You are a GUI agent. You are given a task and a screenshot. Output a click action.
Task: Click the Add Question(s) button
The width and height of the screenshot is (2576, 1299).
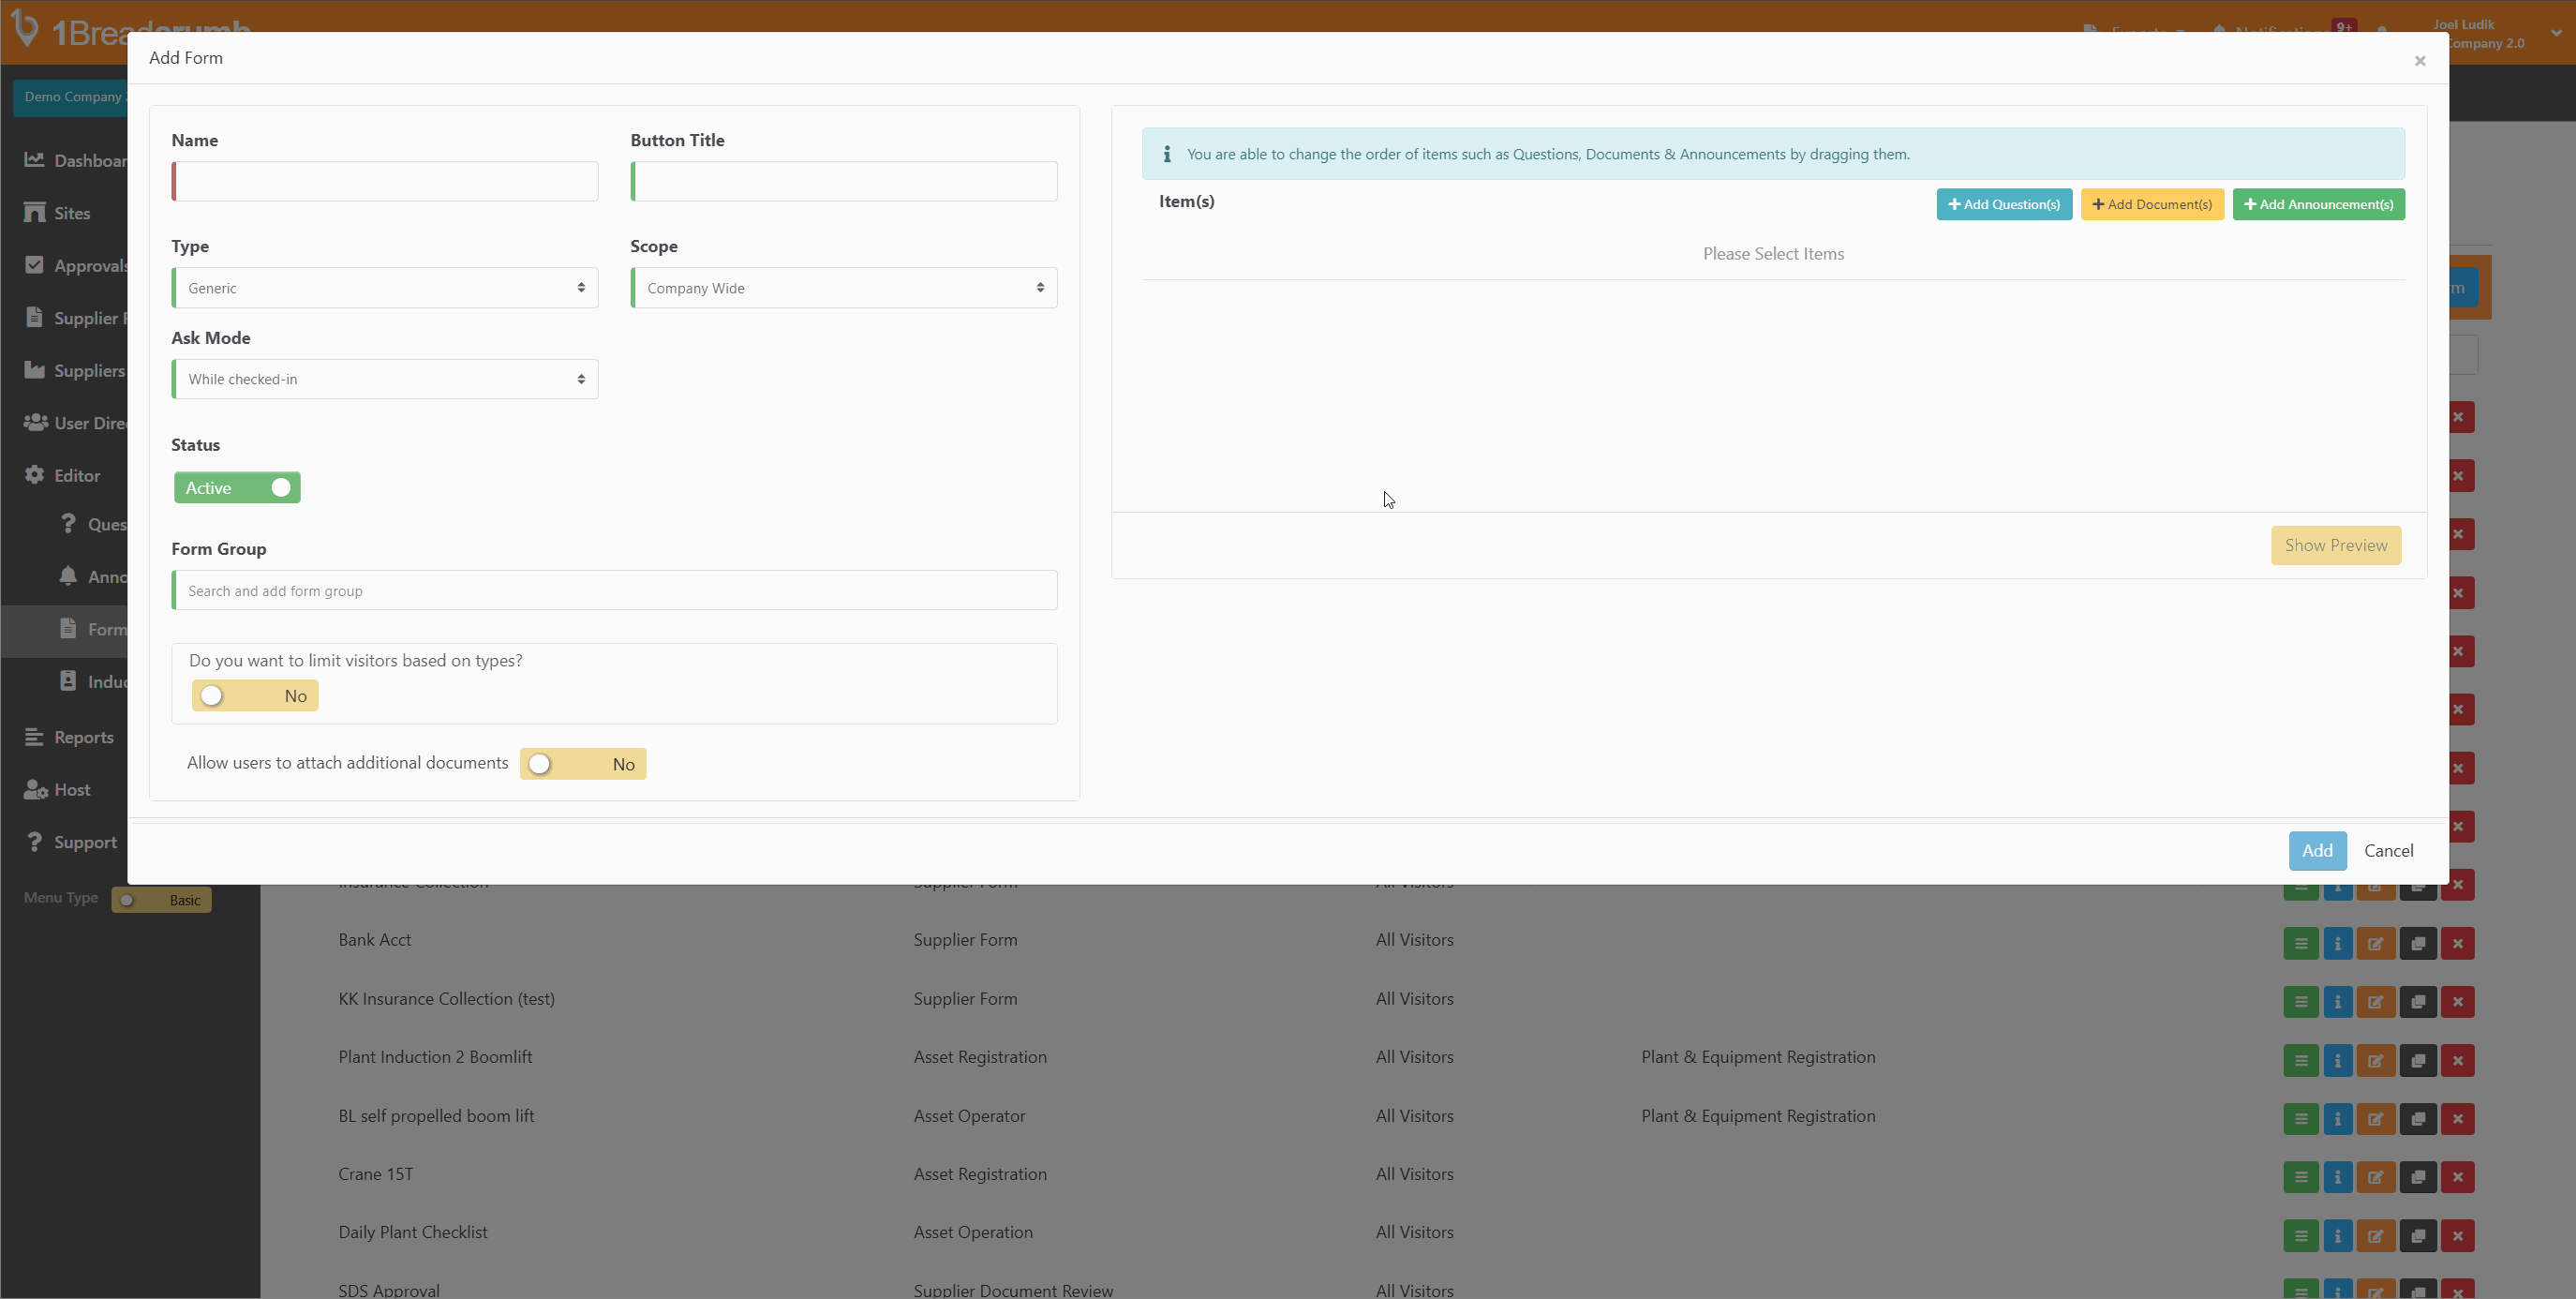[2004, 204]
